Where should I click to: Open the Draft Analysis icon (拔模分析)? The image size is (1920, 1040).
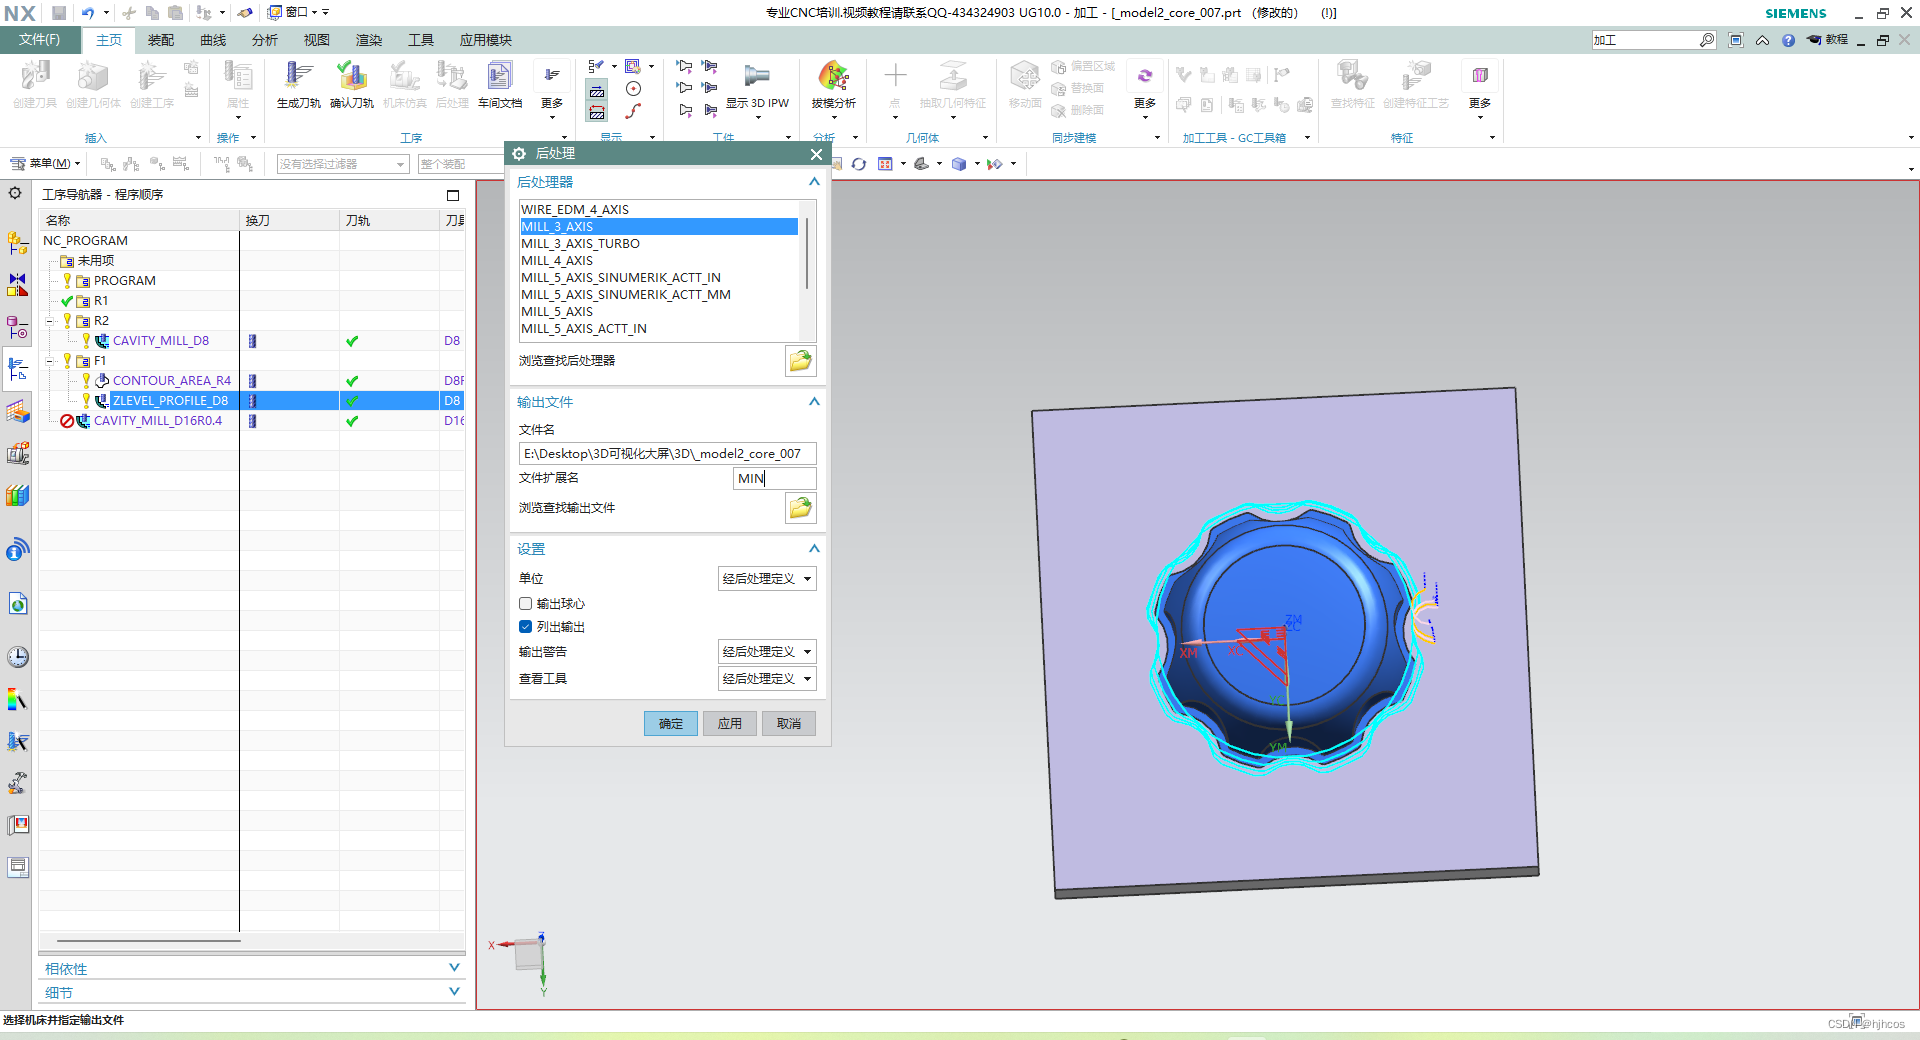(833, 84)
